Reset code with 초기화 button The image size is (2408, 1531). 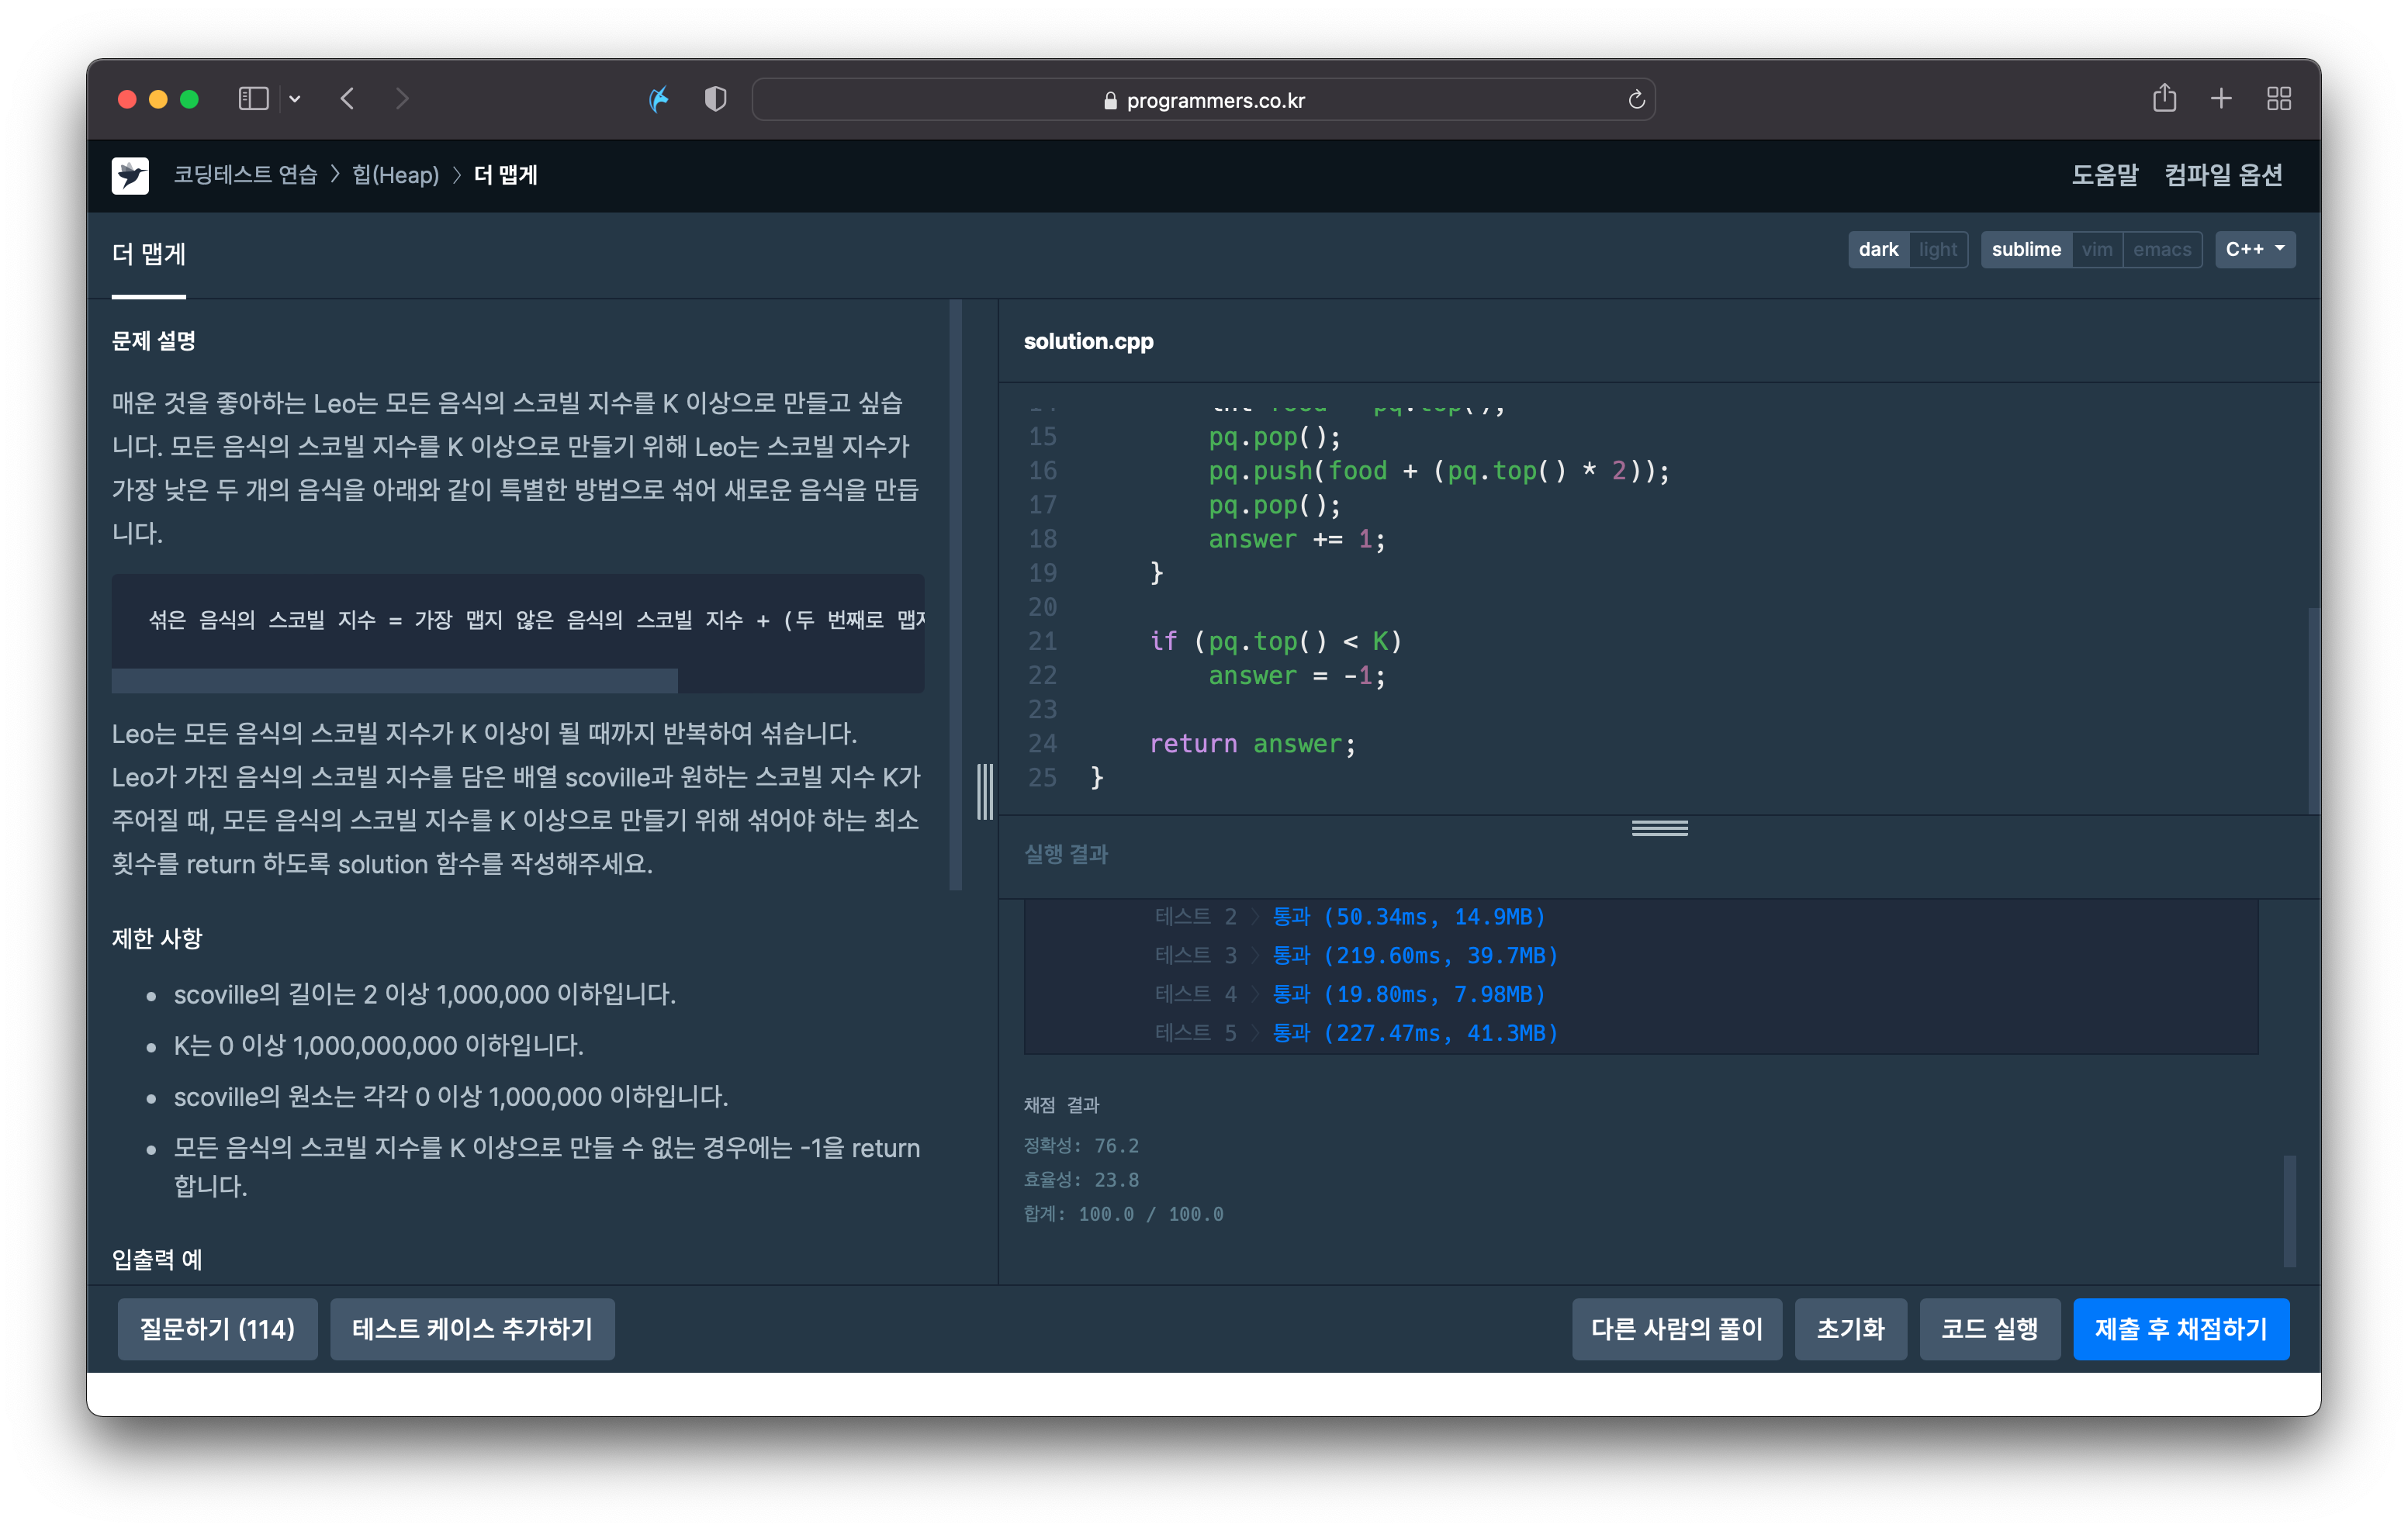(x=1850, y=1329)
